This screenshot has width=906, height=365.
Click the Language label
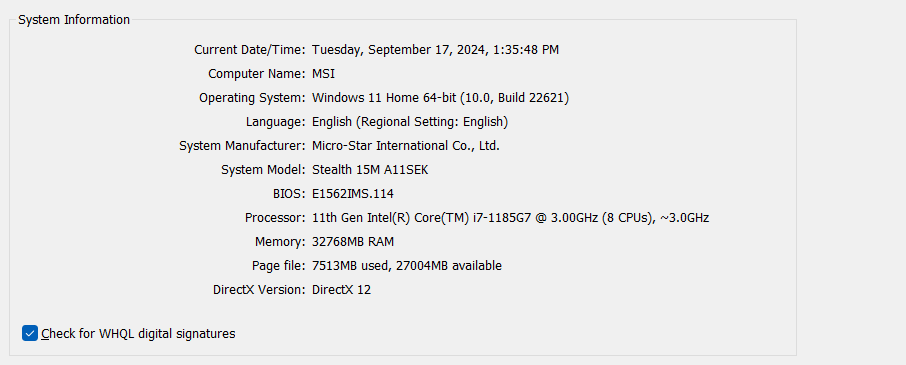point(276,122)
